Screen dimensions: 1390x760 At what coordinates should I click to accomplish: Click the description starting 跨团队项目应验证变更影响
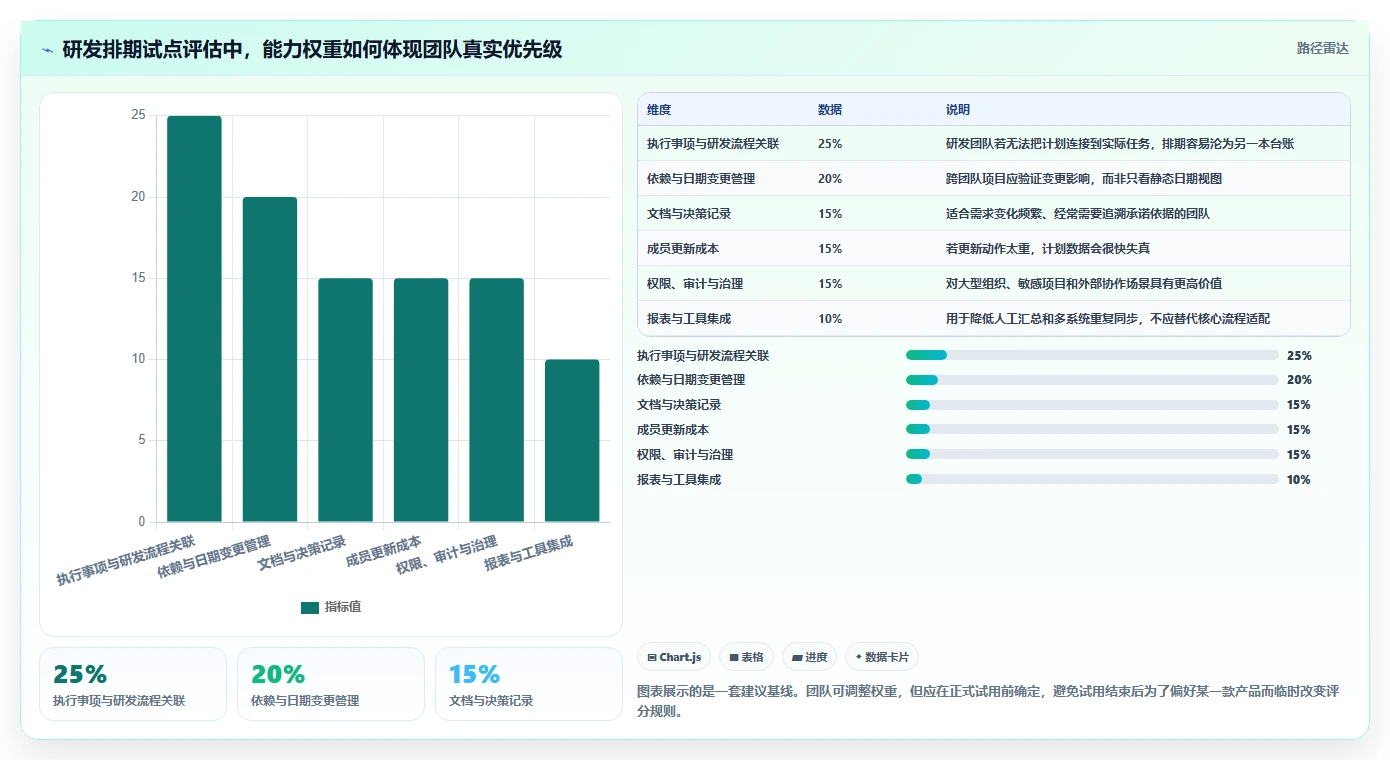click(1084, 179)
